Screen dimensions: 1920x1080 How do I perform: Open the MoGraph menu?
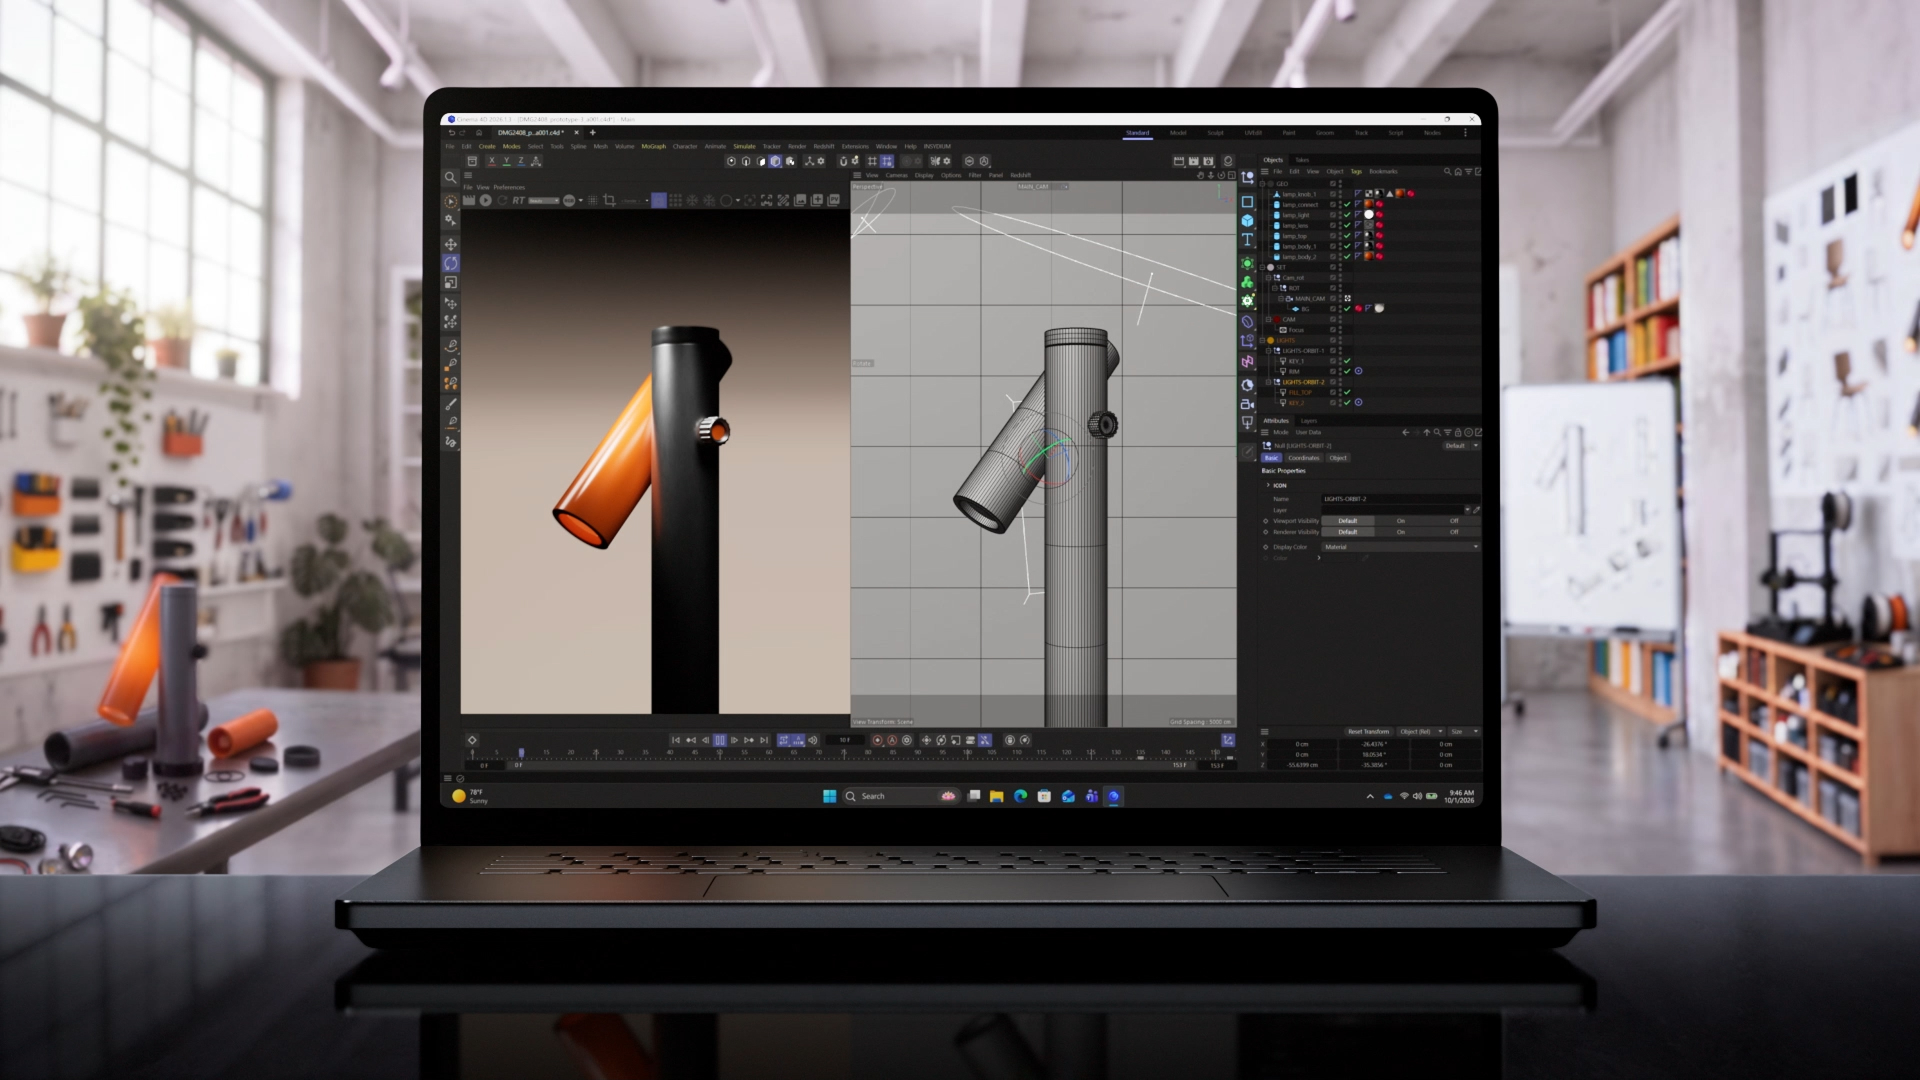click(653, 146)
